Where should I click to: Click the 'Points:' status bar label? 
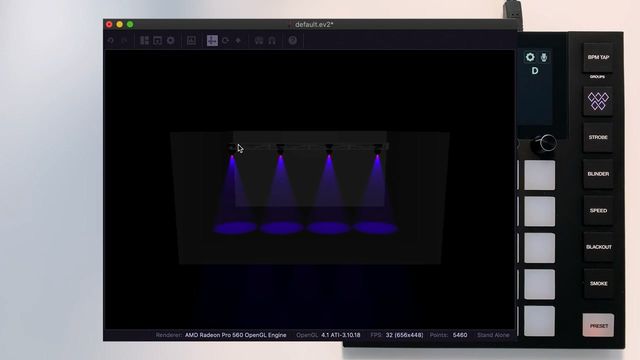coord(438,335)
